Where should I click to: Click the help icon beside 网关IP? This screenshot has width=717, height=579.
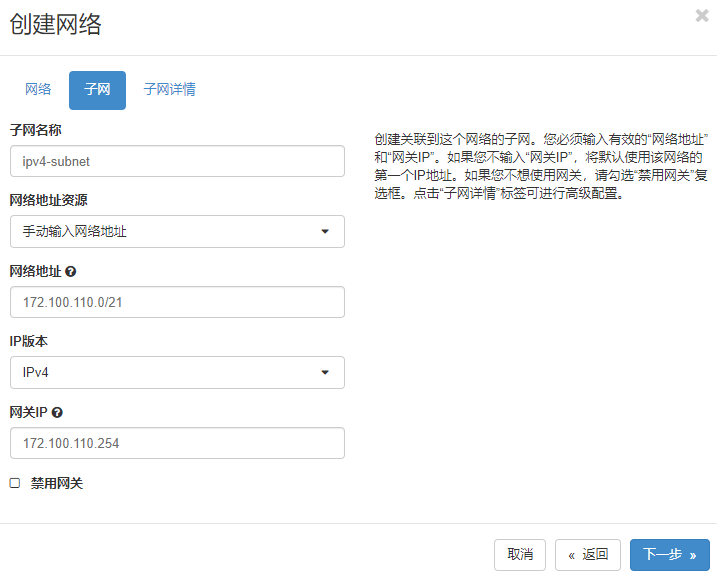coord(57,412)
